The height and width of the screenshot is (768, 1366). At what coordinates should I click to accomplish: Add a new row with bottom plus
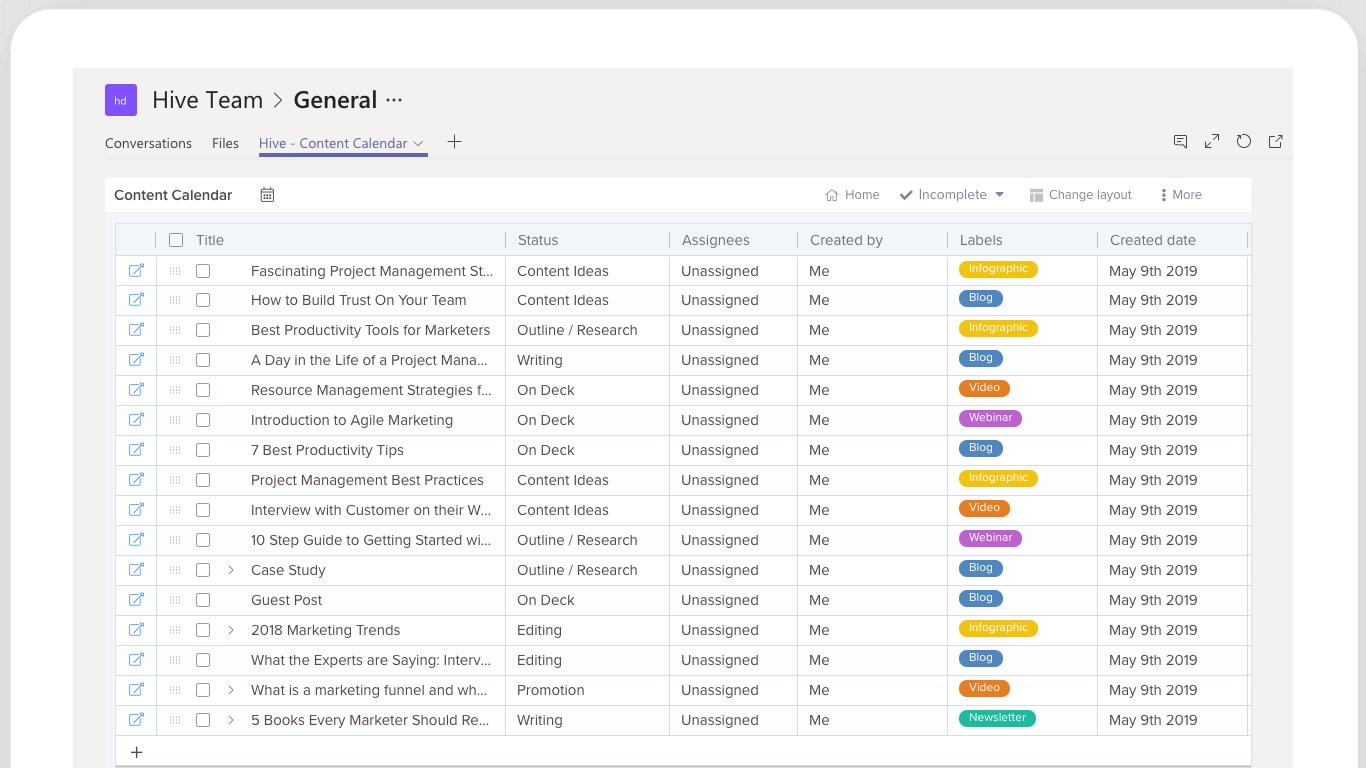coord(137,752)
